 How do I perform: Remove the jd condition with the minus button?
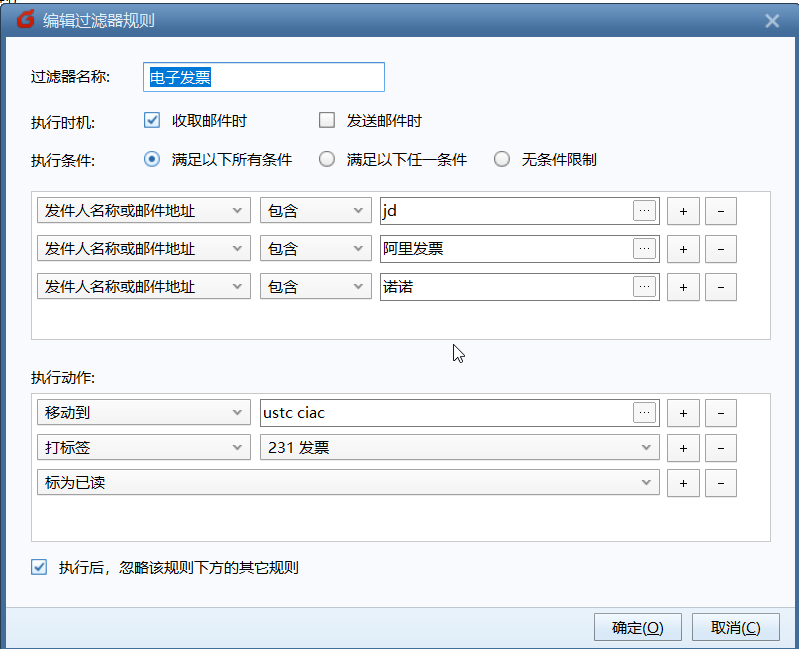coord(721,211)
